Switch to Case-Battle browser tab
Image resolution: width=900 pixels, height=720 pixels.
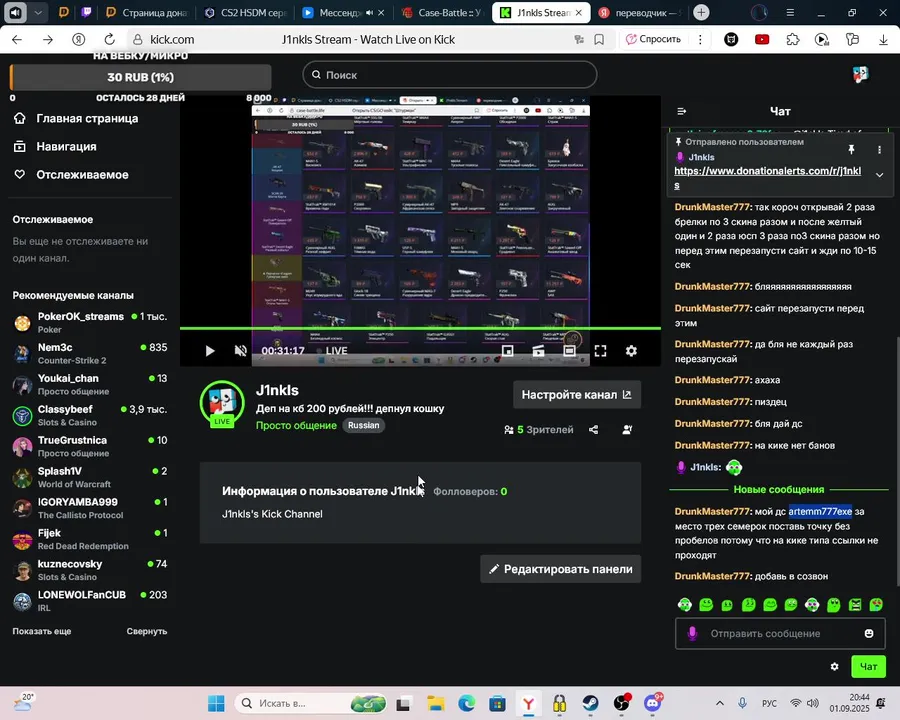443,13
